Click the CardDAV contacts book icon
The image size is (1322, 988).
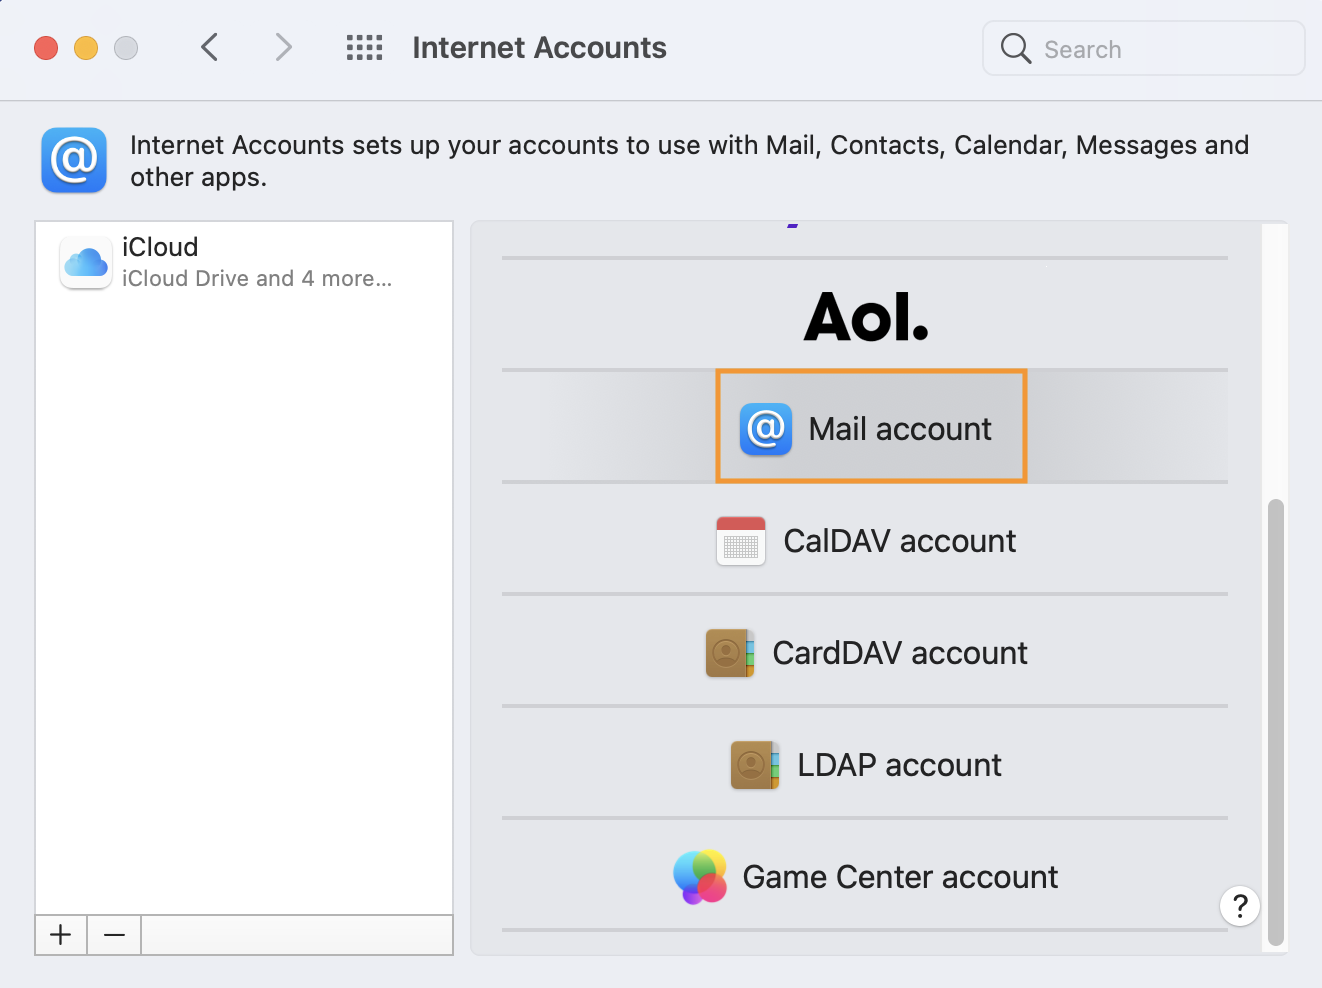pyautogui.click(x=730, y=653)
